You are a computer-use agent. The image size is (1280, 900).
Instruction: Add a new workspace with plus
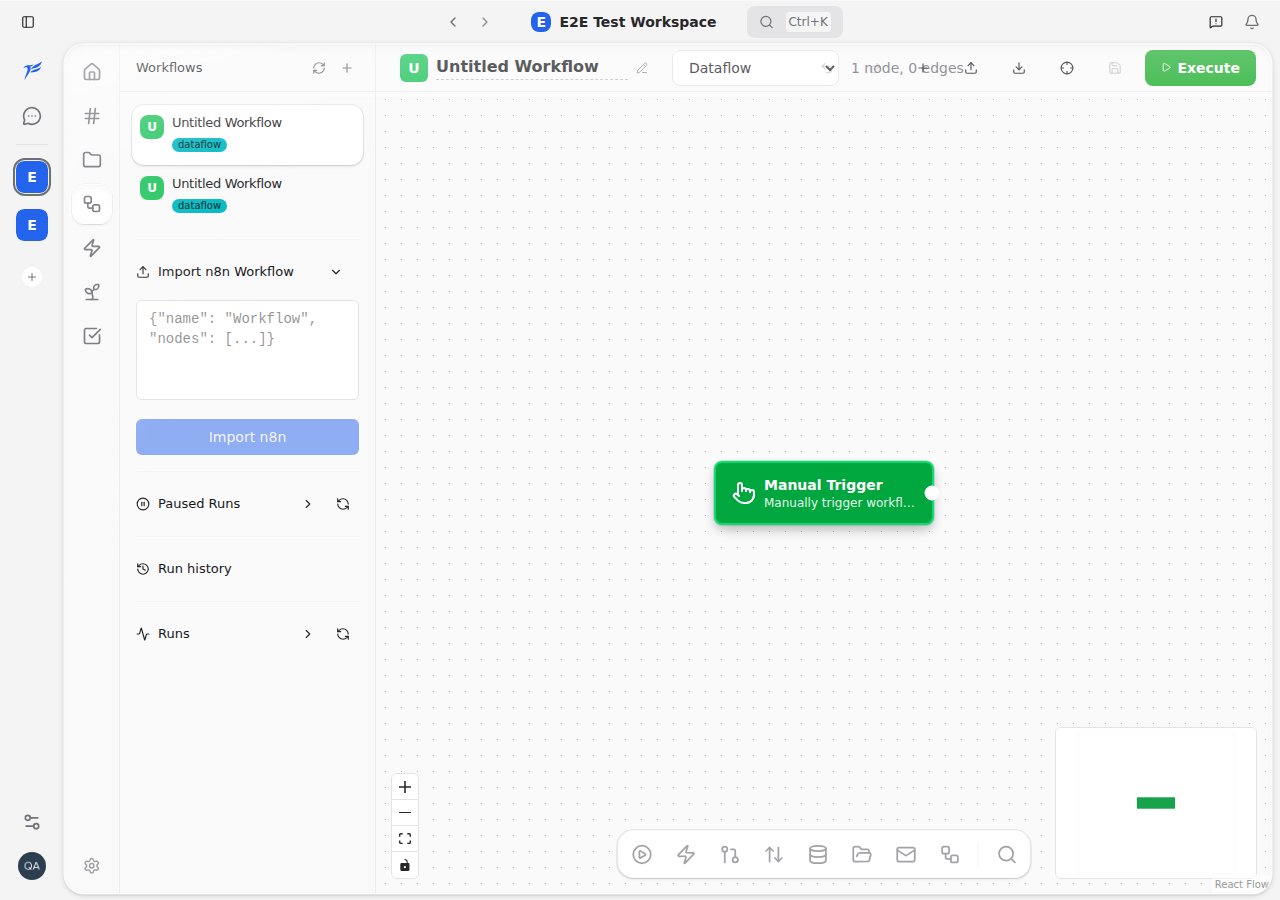[x=32, y=277]
